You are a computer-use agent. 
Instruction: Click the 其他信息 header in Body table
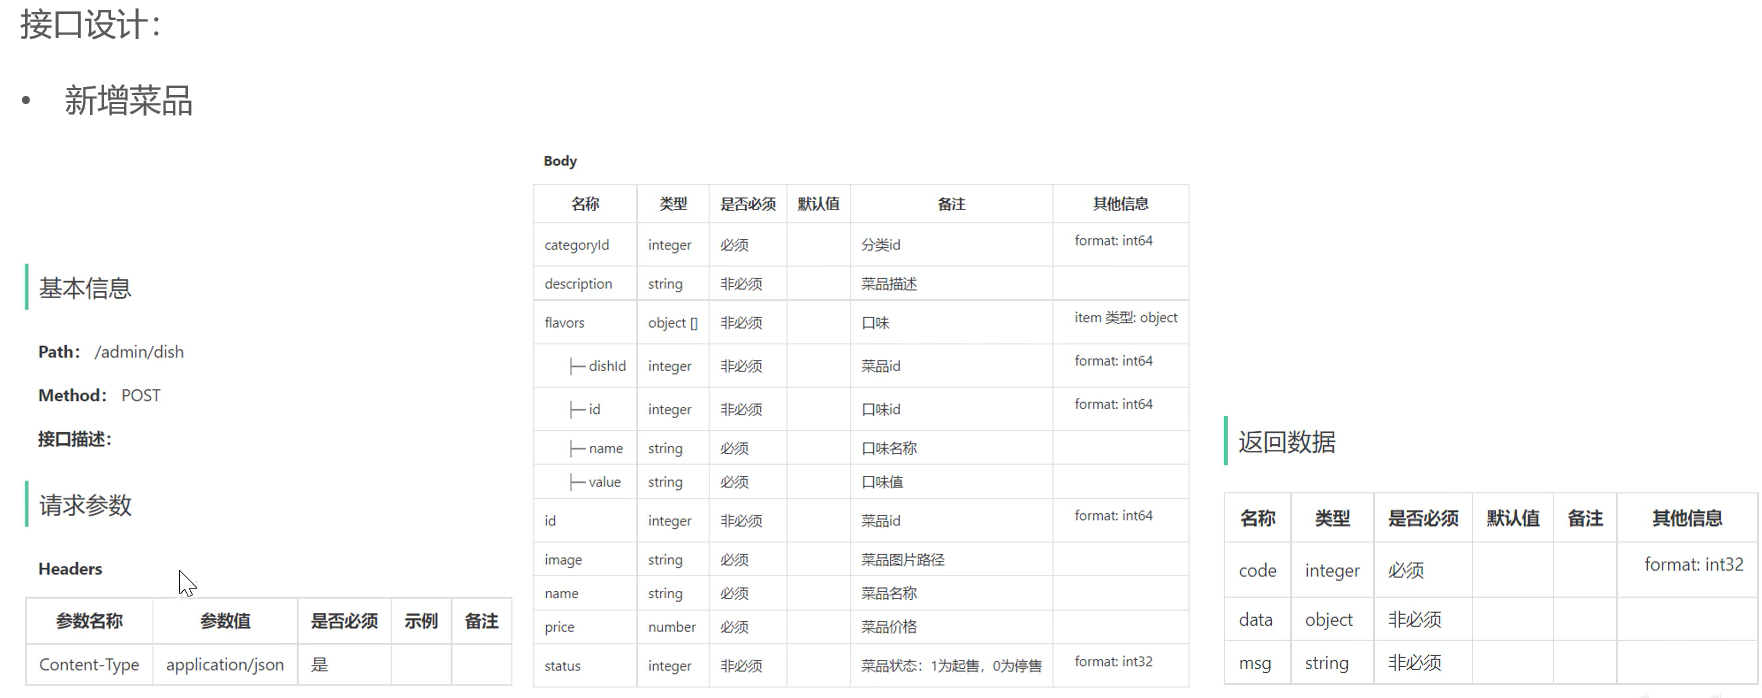click(x=1120, y=204)
